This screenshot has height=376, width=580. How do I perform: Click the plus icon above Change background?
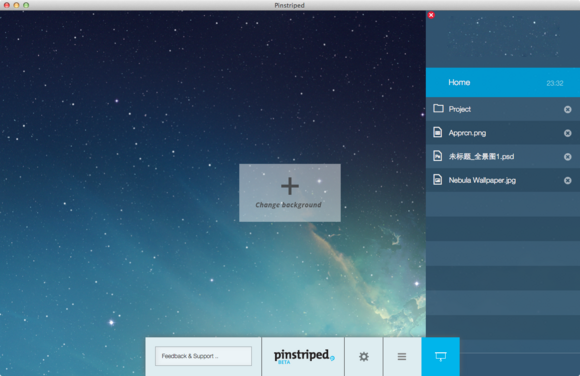click(290, 186)
